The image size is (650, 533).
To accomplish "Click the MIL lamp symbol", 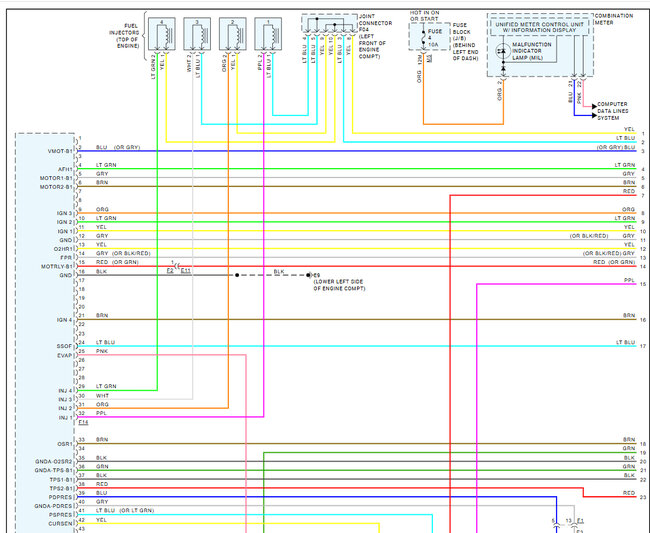I will tap(503, 51).
